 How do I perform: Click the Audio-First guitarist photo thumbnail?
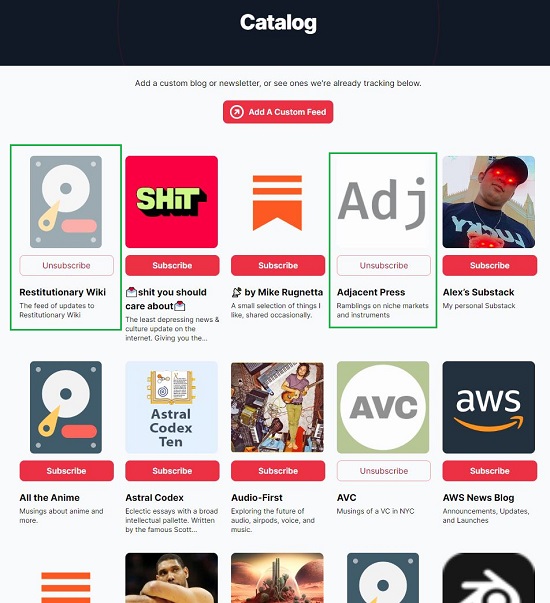pyautogui.click(x=277, y=407)
